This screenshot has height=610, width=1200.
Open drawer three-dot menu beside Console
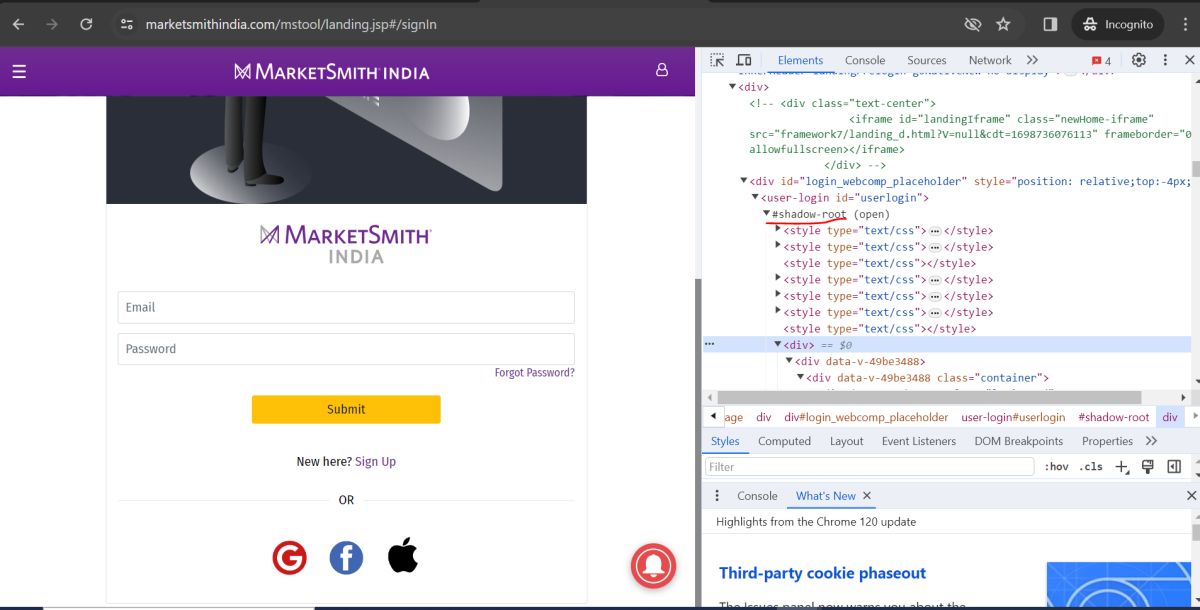(x=716, y=496)
